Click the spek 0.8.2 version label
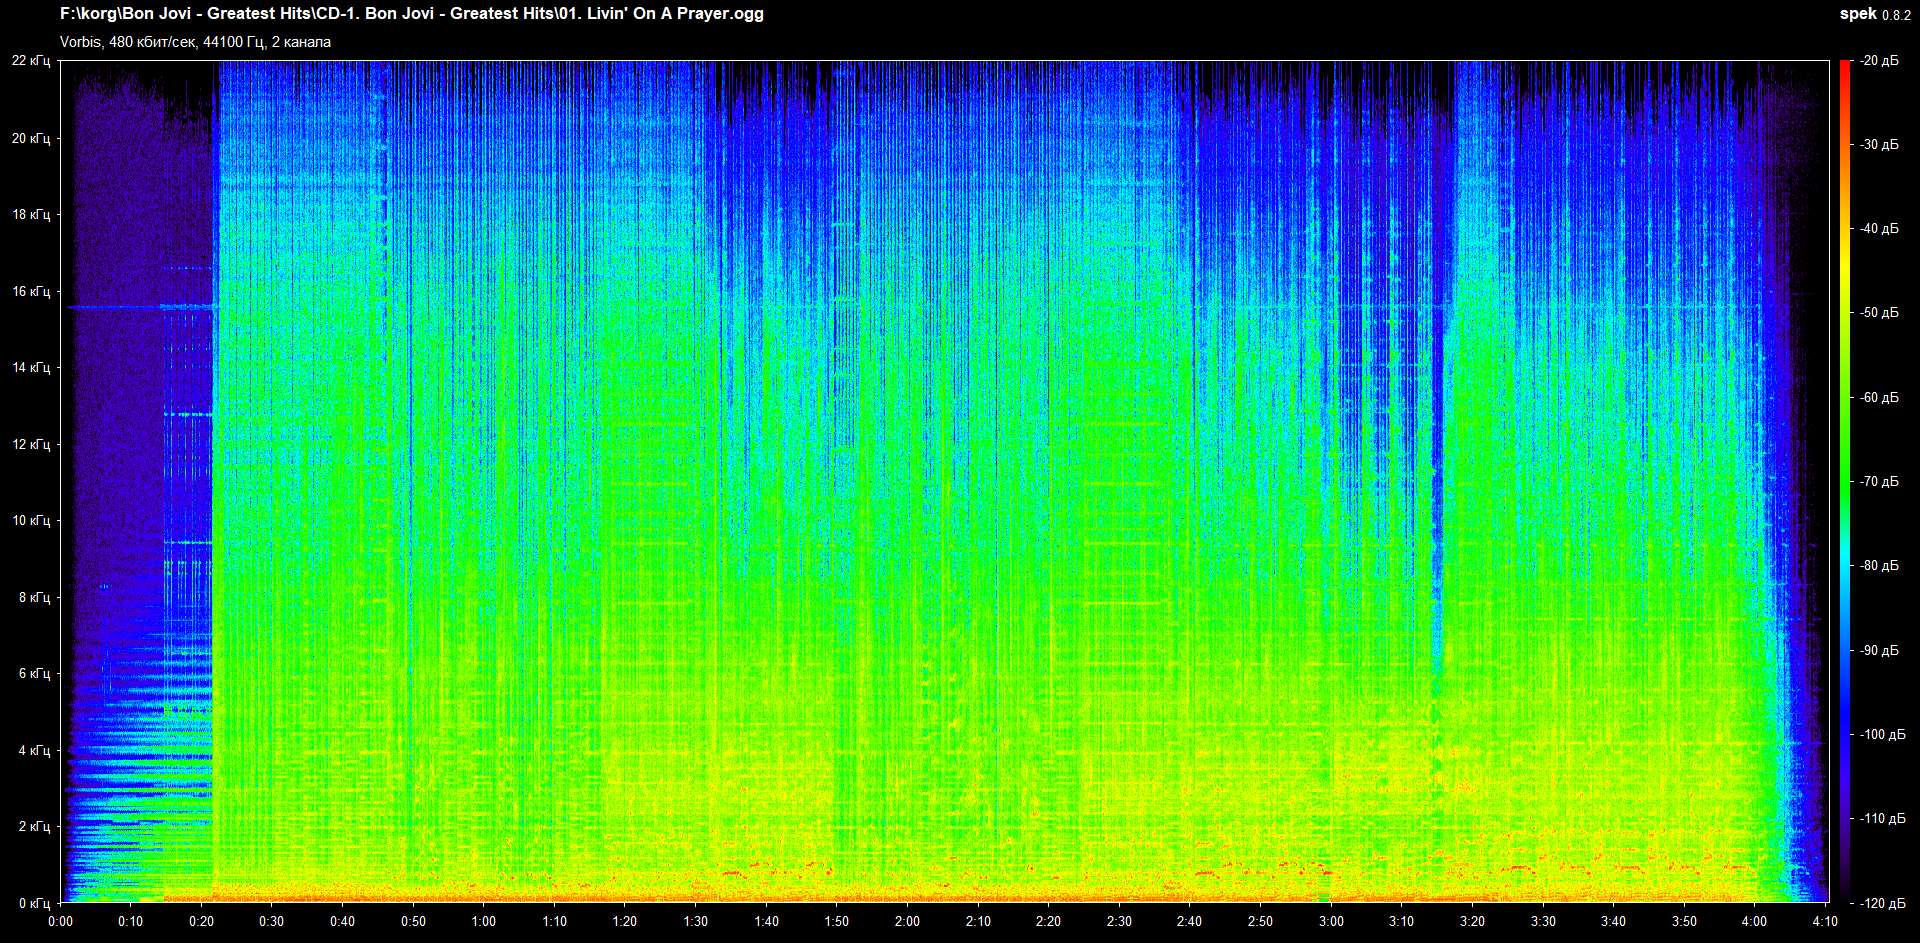The width and height of the screenshot is (1920, 943). [1874, 14]
